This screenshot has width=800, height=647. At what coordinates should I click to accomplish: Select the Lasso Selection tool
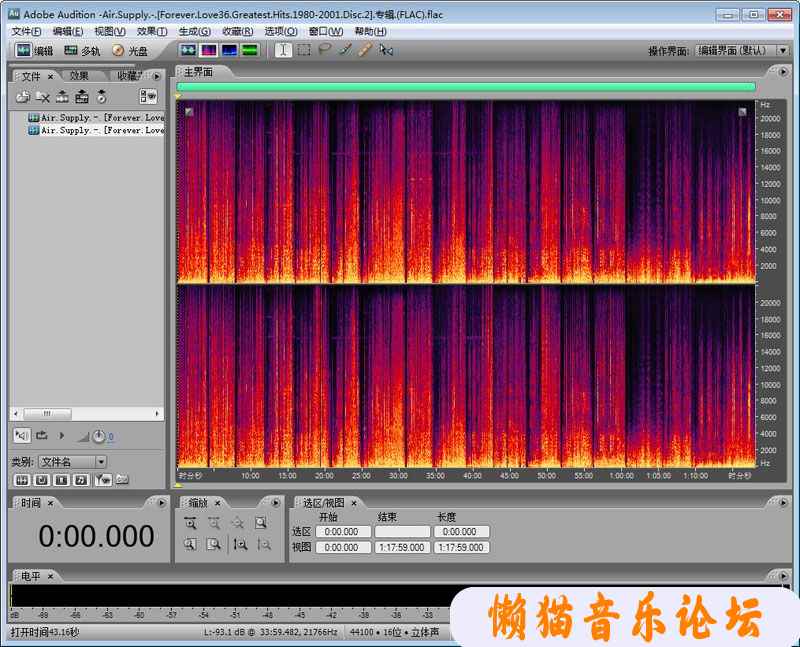pyautogui.click(x=324, y=49)
